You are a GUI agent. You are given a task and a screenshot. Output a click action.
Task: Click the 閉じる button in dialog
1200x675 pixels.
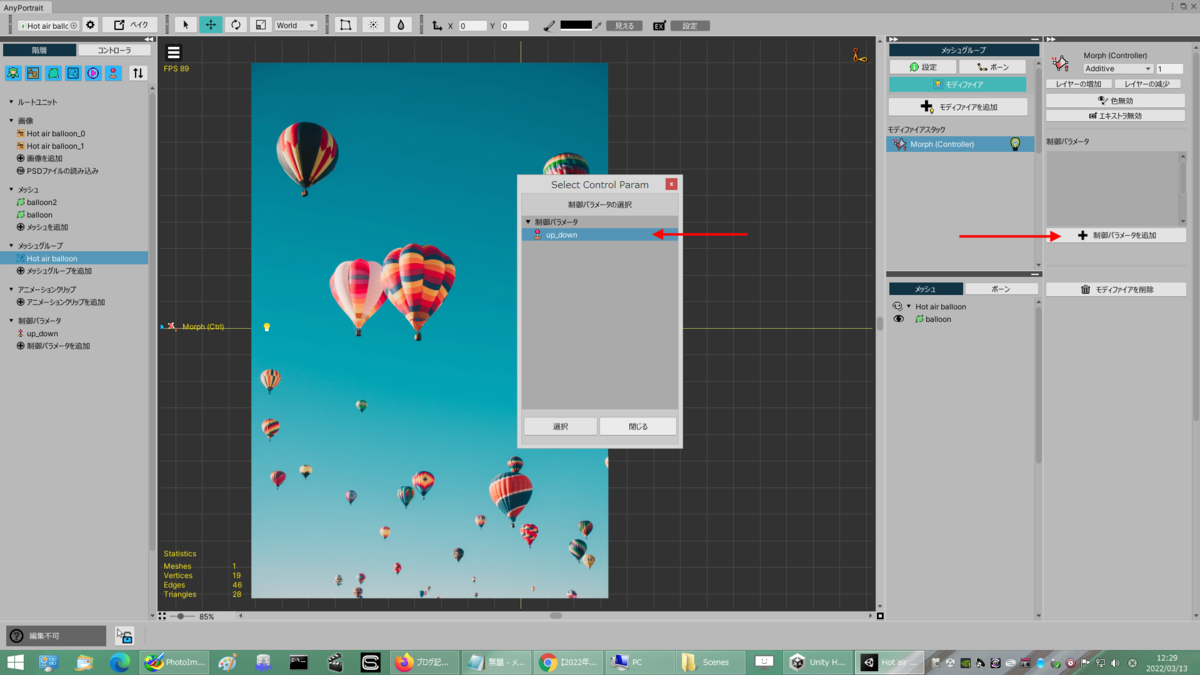pos(638,426)
